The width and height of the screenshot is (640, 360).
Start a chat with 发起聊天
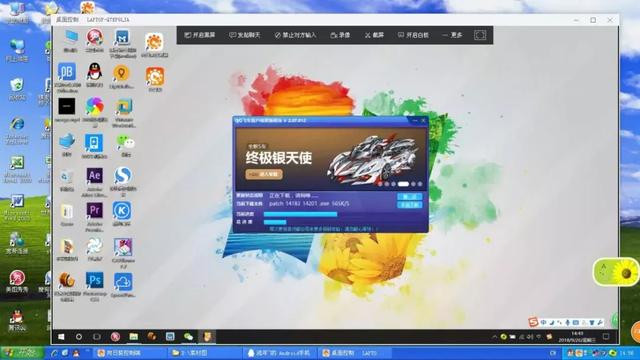pyautogui.click(x=244, y=35)
